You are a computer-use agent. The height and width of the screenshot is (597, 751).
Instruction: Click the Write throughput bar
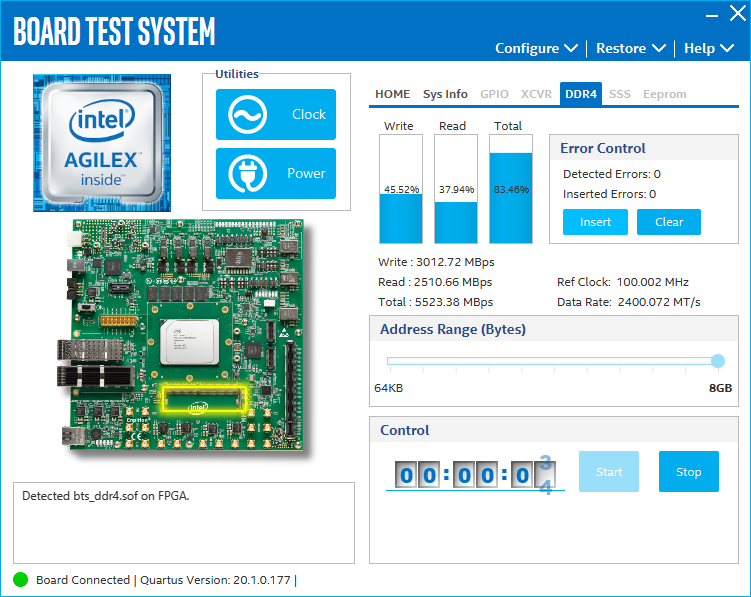(400, 190)
